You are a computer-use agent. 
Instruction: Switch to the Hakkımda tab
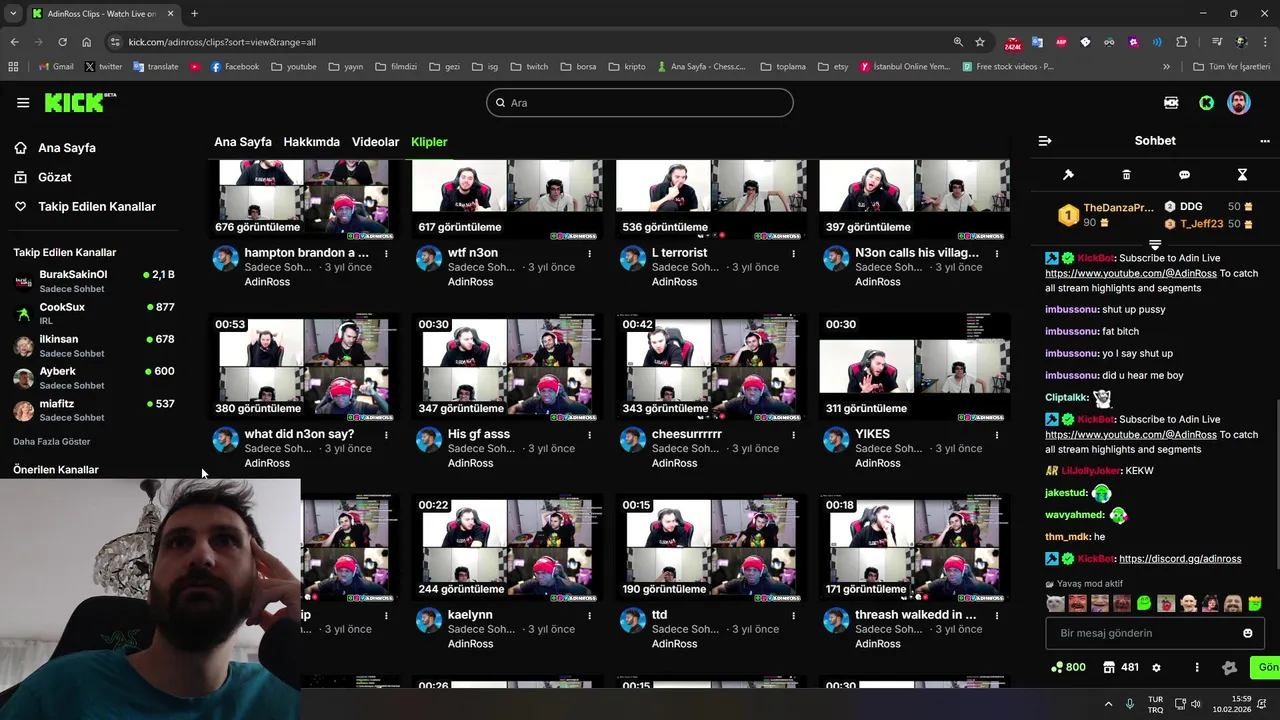click(x=311, y=142)
